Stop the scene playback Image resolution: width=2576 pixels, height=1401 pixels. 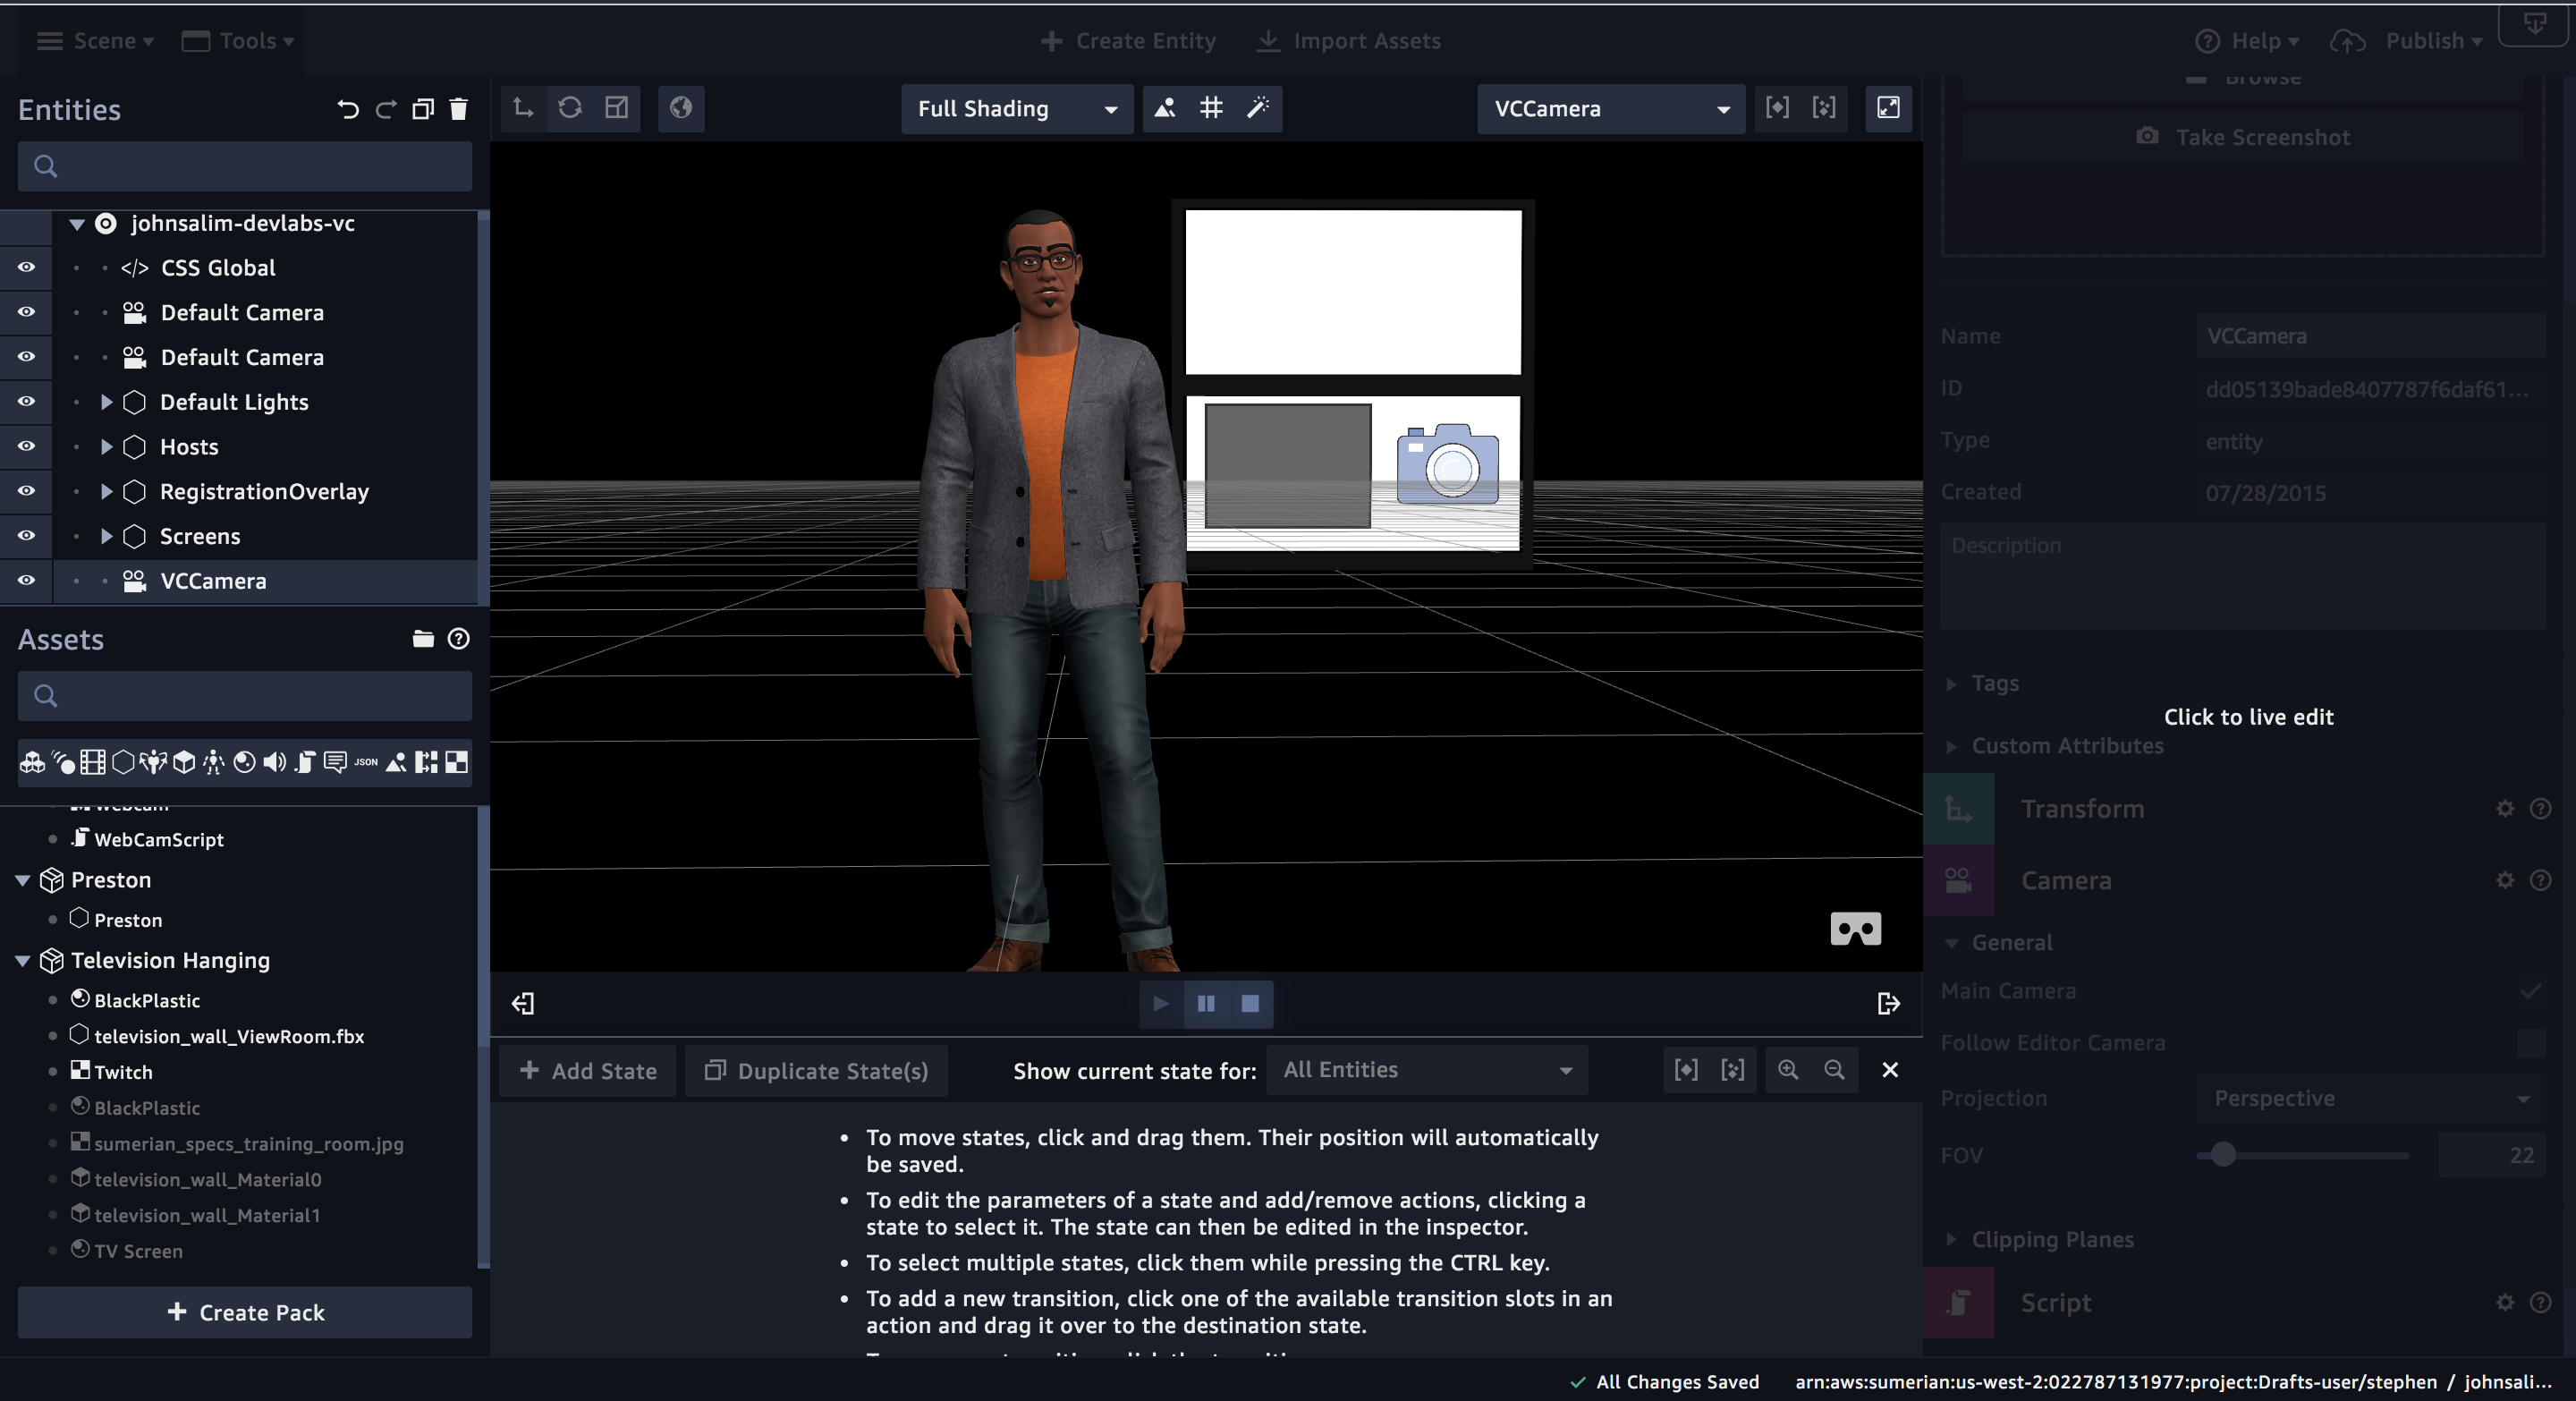click(x=1250, y=1003)
